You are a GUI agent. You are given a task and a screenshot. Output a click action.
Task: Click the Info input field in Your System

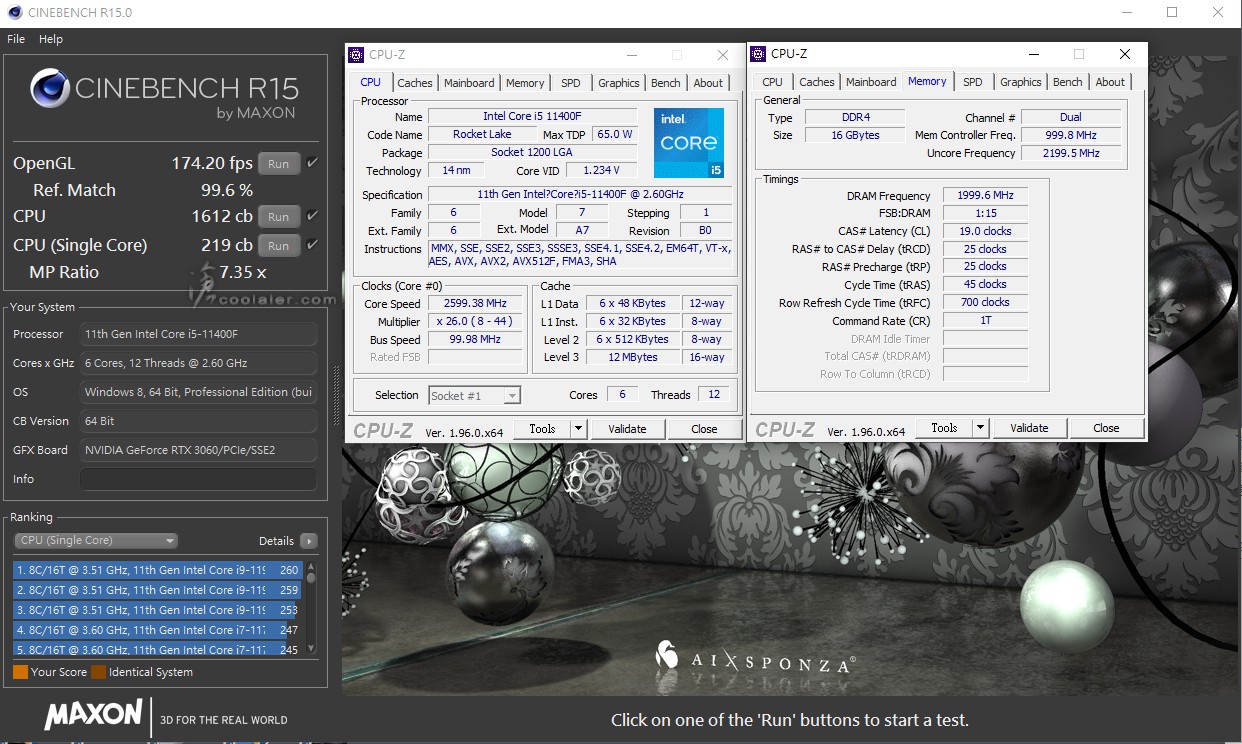[x=198, y=479]
